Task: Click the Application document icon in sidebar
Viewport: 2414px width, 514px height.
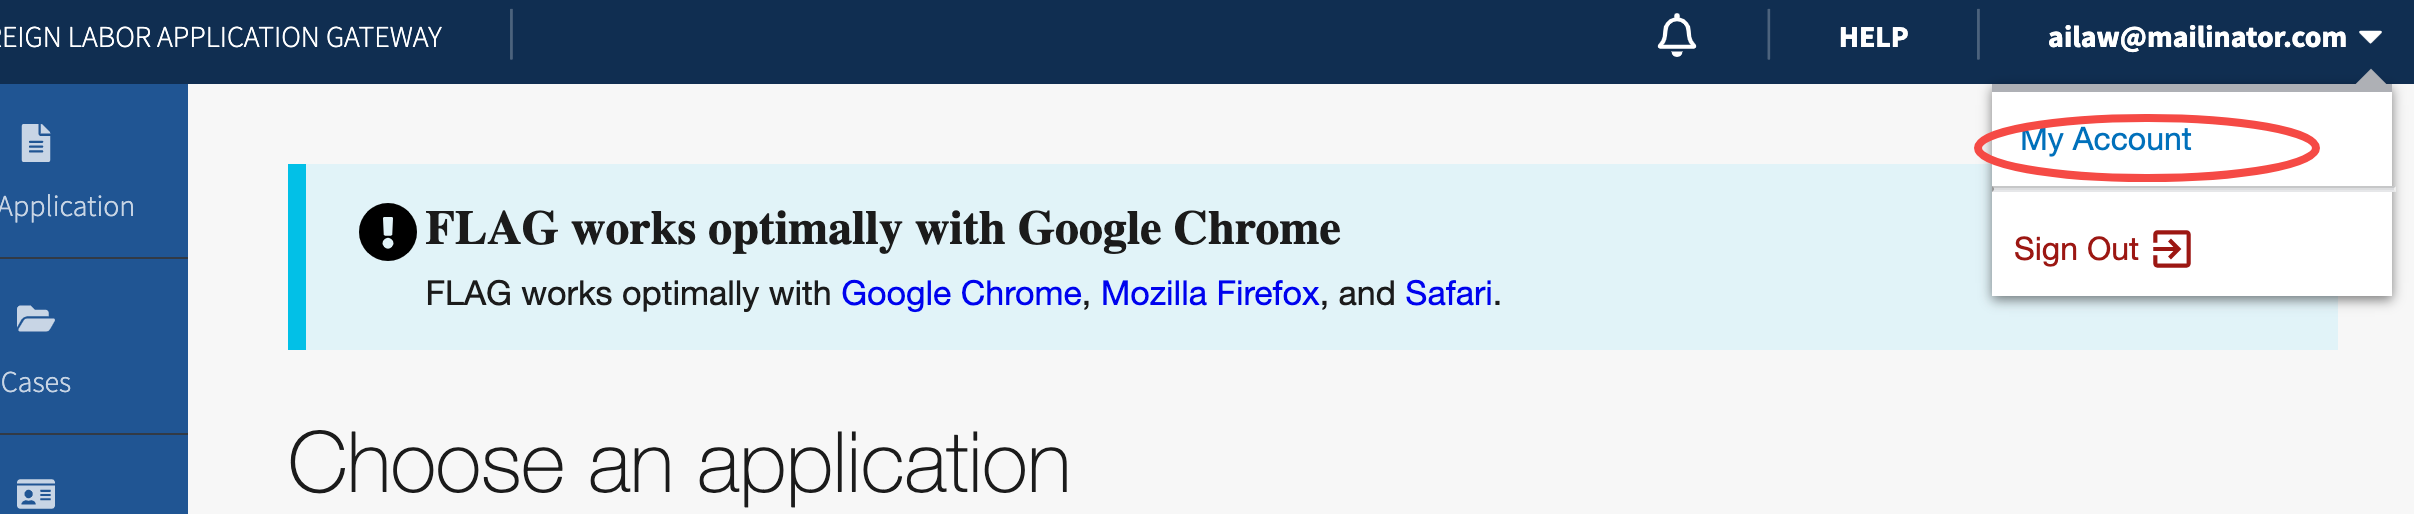Action: pyautogui.click(x=36, y=143)
